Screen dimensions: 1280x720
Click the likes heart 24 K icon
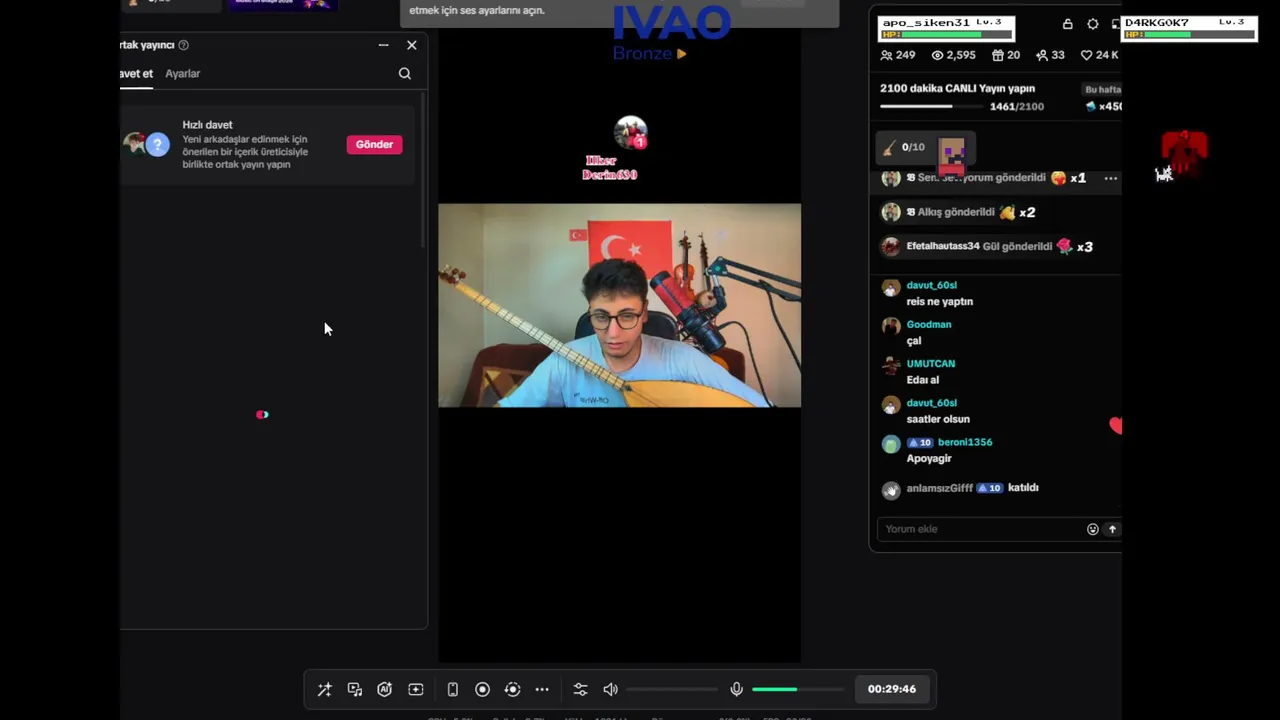(1087, 55)
